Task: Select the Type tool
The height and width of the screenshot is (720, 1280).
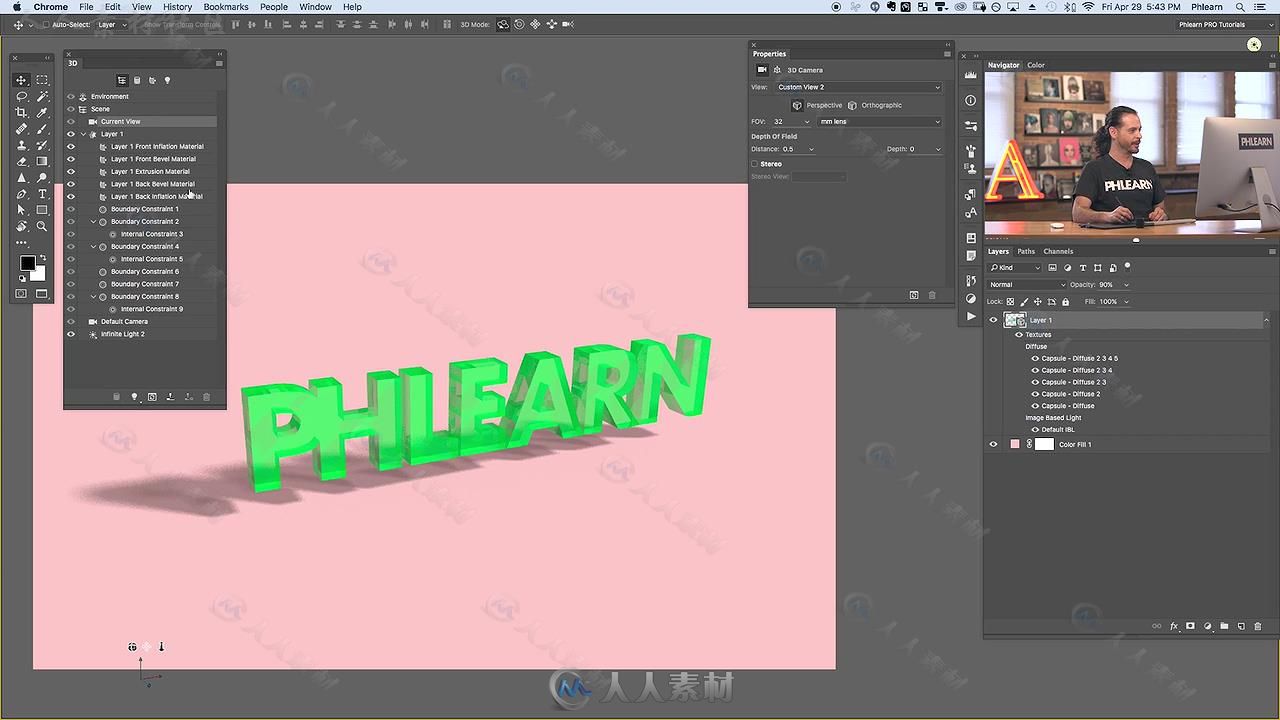Action: click(42, 194)
